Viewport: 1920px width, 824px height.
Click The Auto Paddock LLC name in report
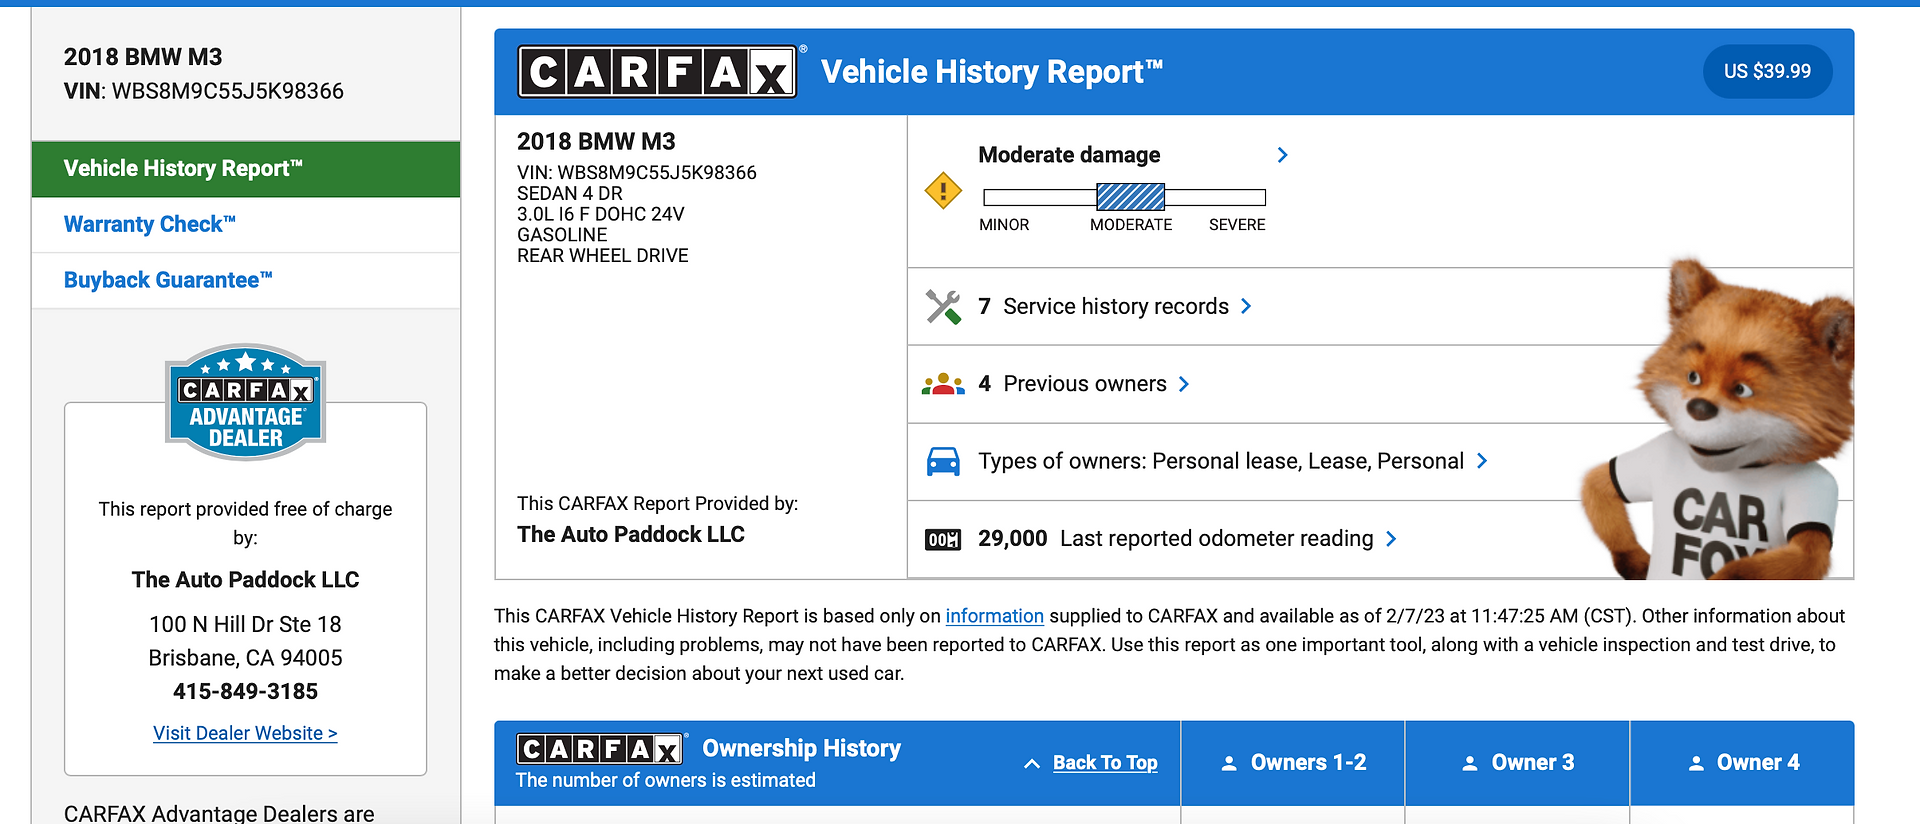[631, 535]
